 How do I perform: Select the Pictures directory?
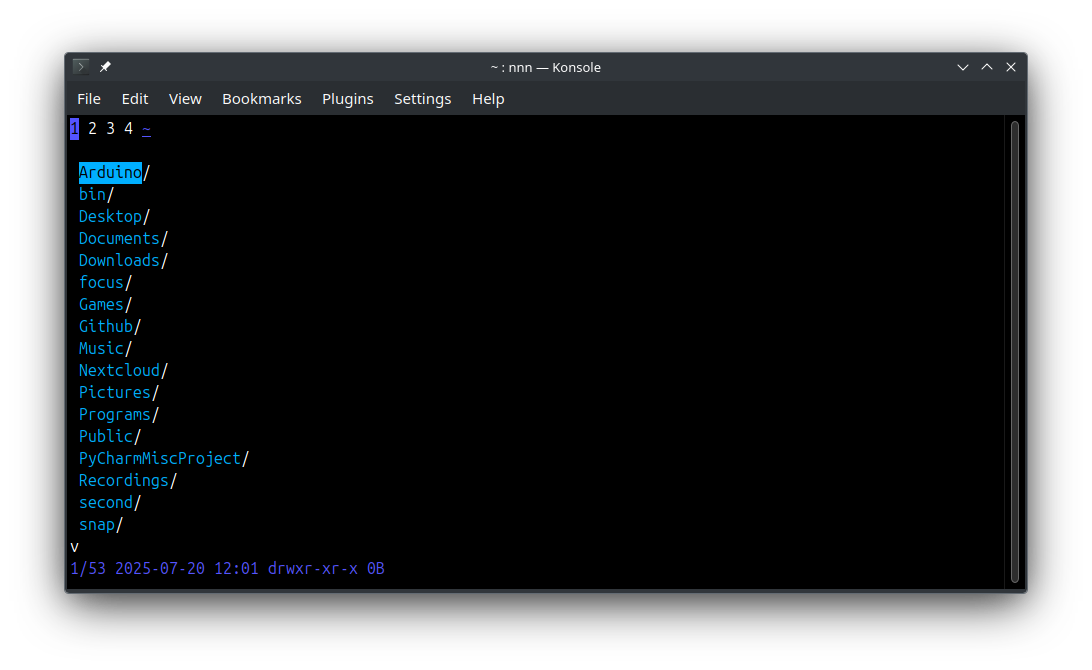point(119,392)
